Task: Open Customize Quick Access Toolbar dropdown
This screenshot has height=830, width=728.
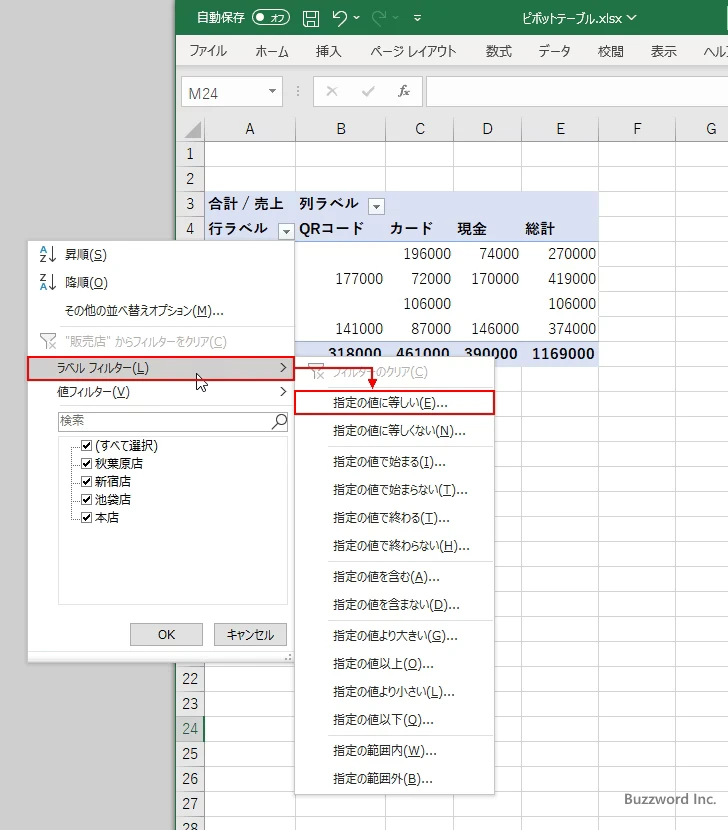Action: coord(417,18)
